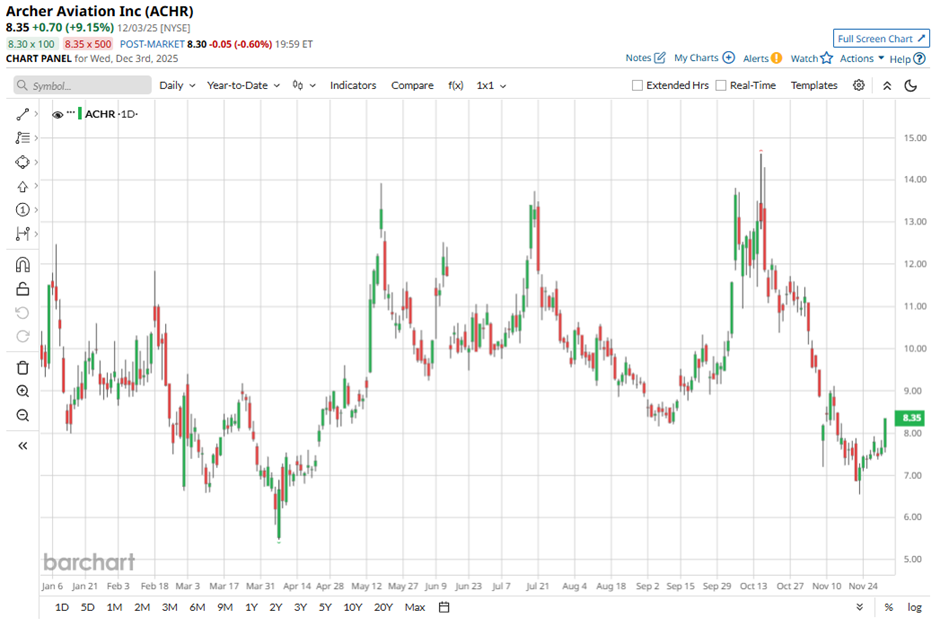The image size is (940, 627).
Task: Collapse the left drawing toolbar
Action: 23,445
